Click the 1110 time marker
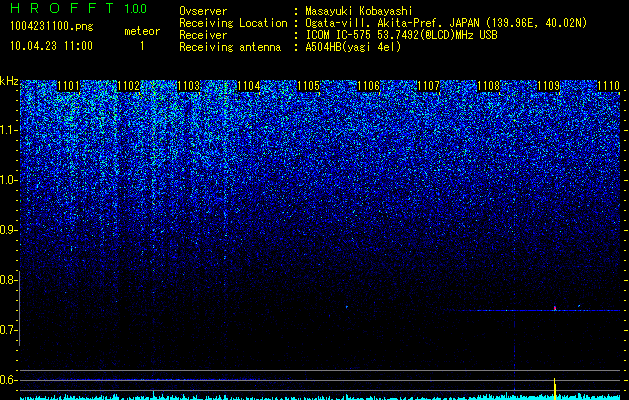629x400 pixels. 609,86
